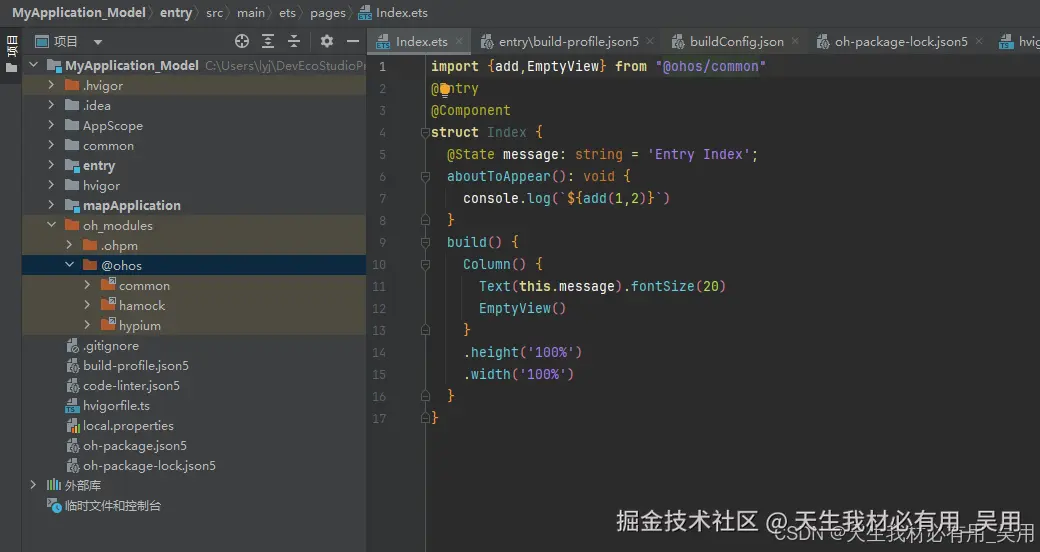
Task: Click src in the breadcrumb path
Action: point(214,13)
